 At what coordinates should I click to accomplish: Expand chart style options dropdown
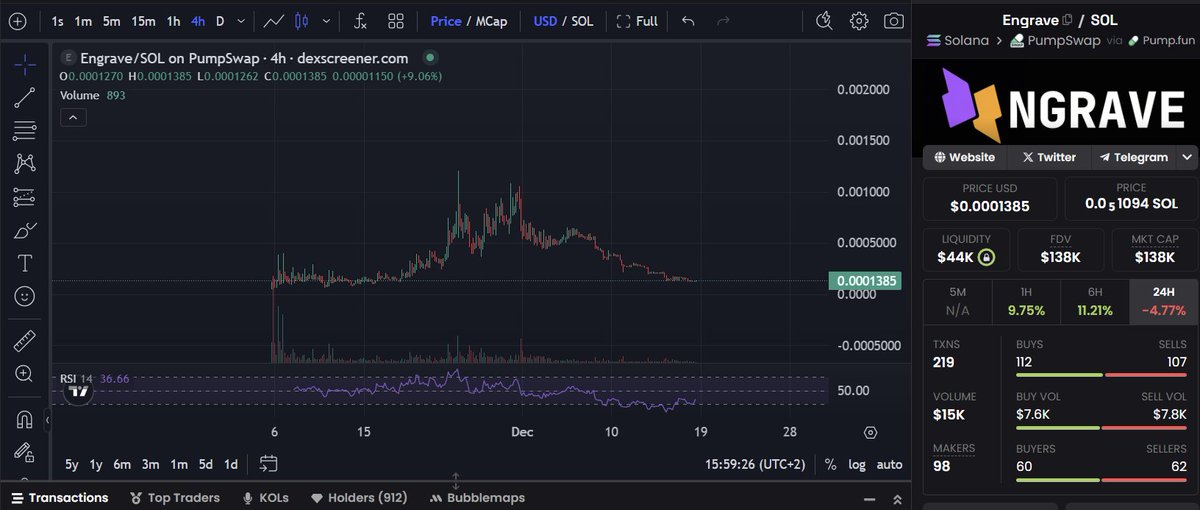point(326,21)
